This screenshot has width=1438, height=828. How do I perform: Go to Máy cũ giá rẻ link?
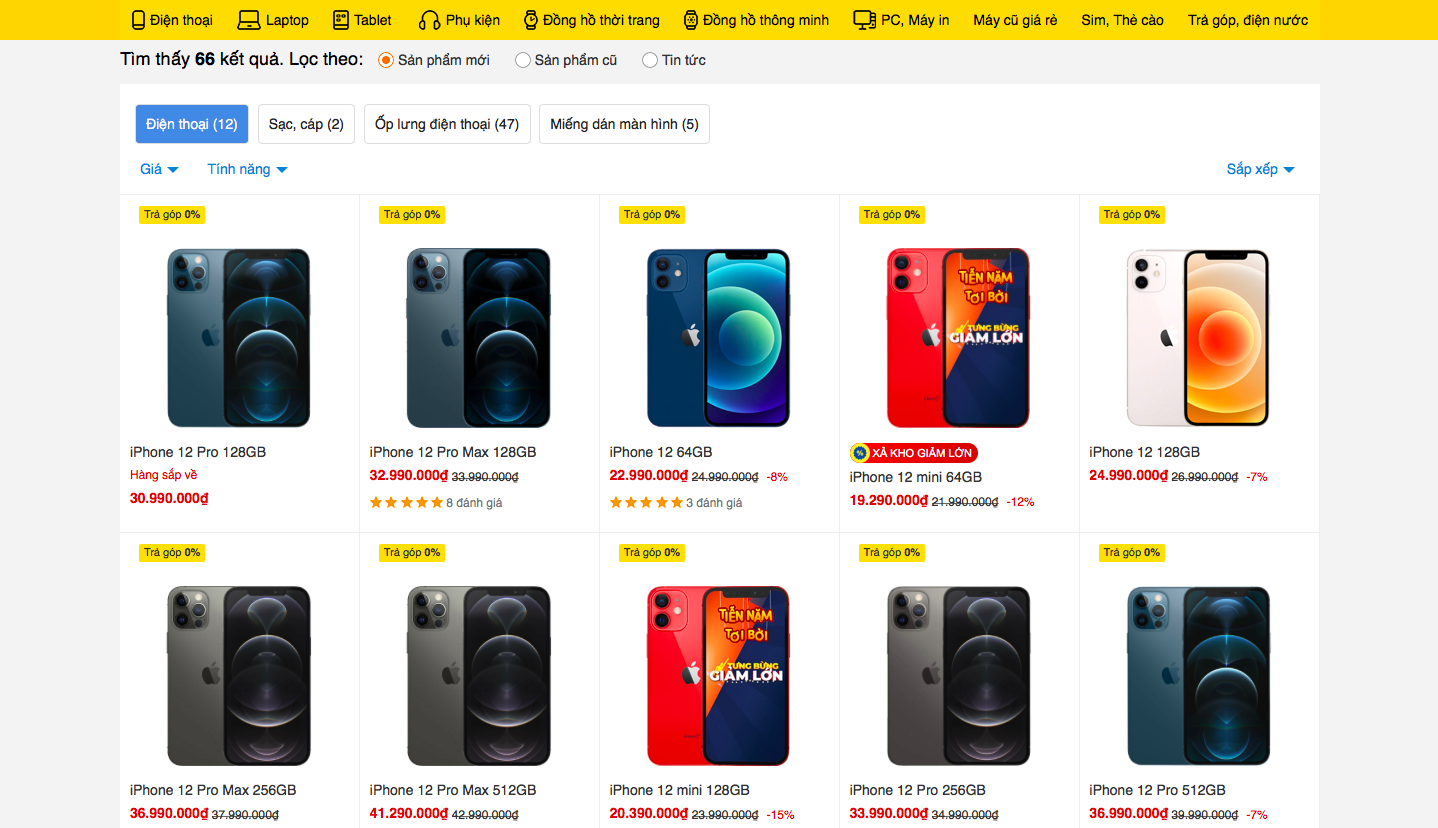(1015, 20)
